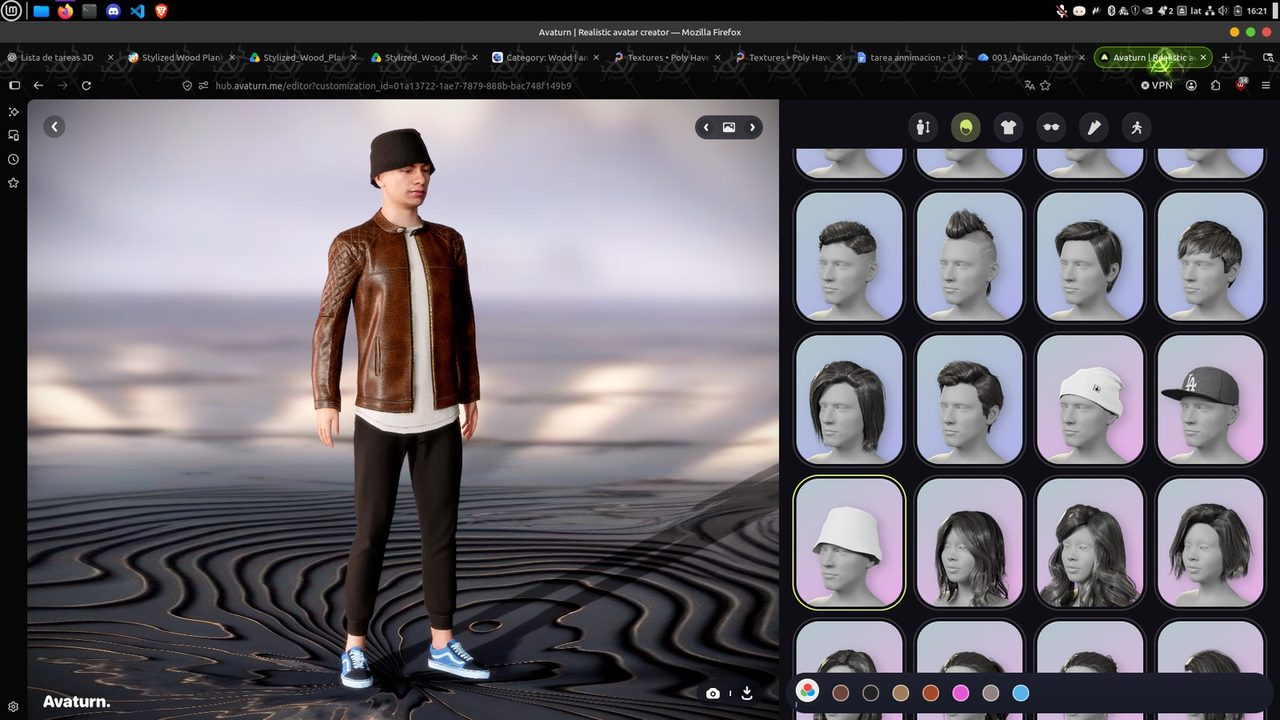Viewport: 1280px width, 720px height.
Task: Choose the tan hair color swatch
Action: click(901, 693)
